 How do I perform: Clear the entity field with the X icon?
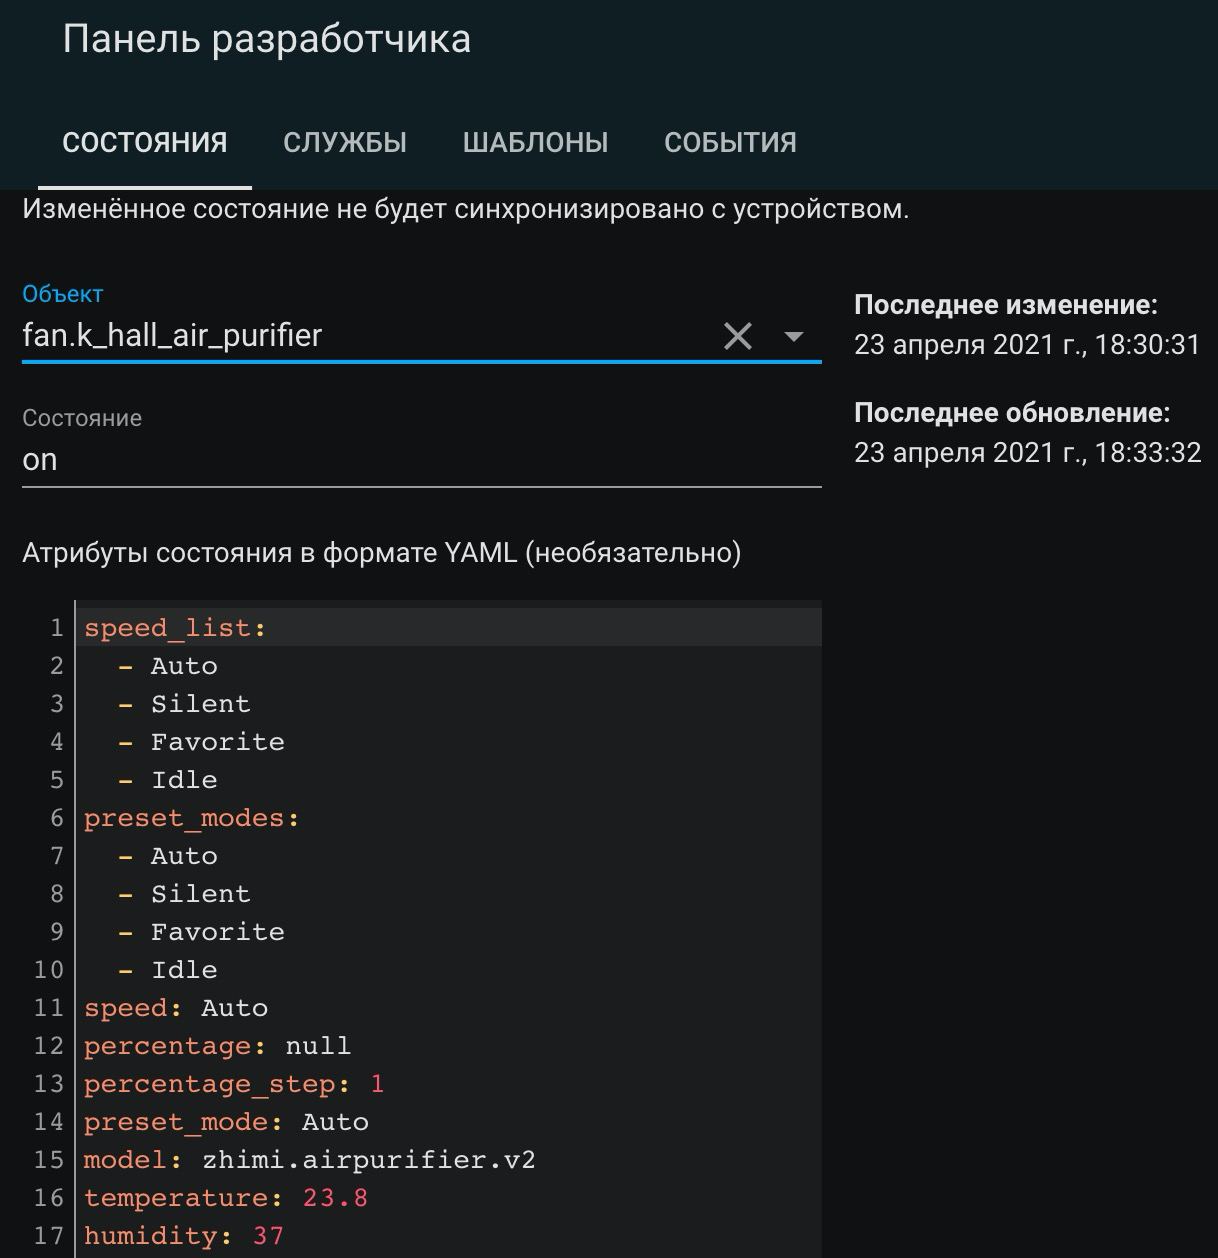737,336
